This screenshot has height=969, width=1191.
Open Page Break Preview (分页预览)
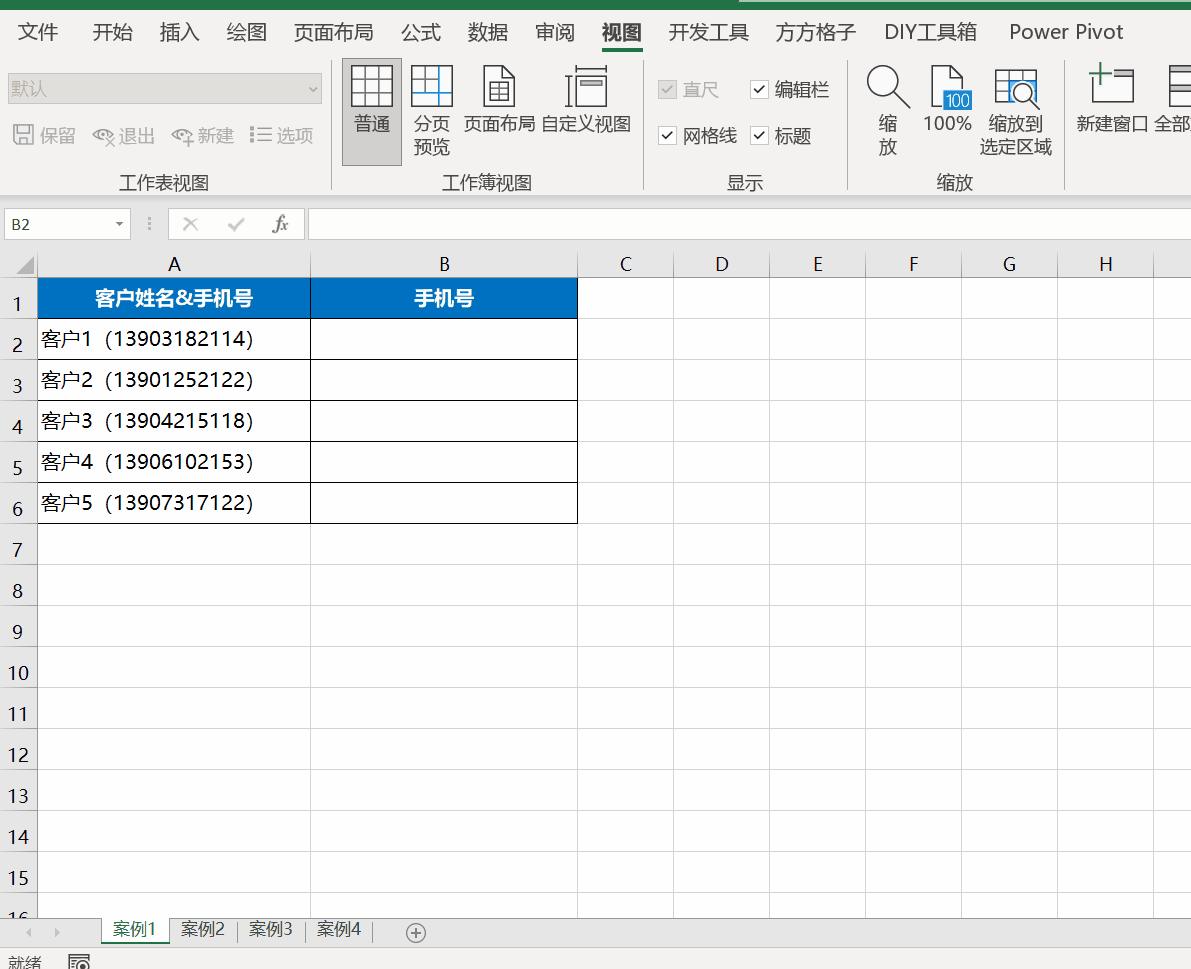click(x=431, y=112)
